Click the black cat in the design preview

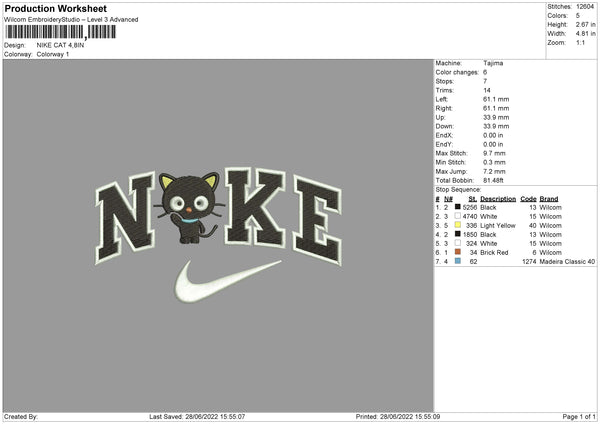[x=189, y=209]
